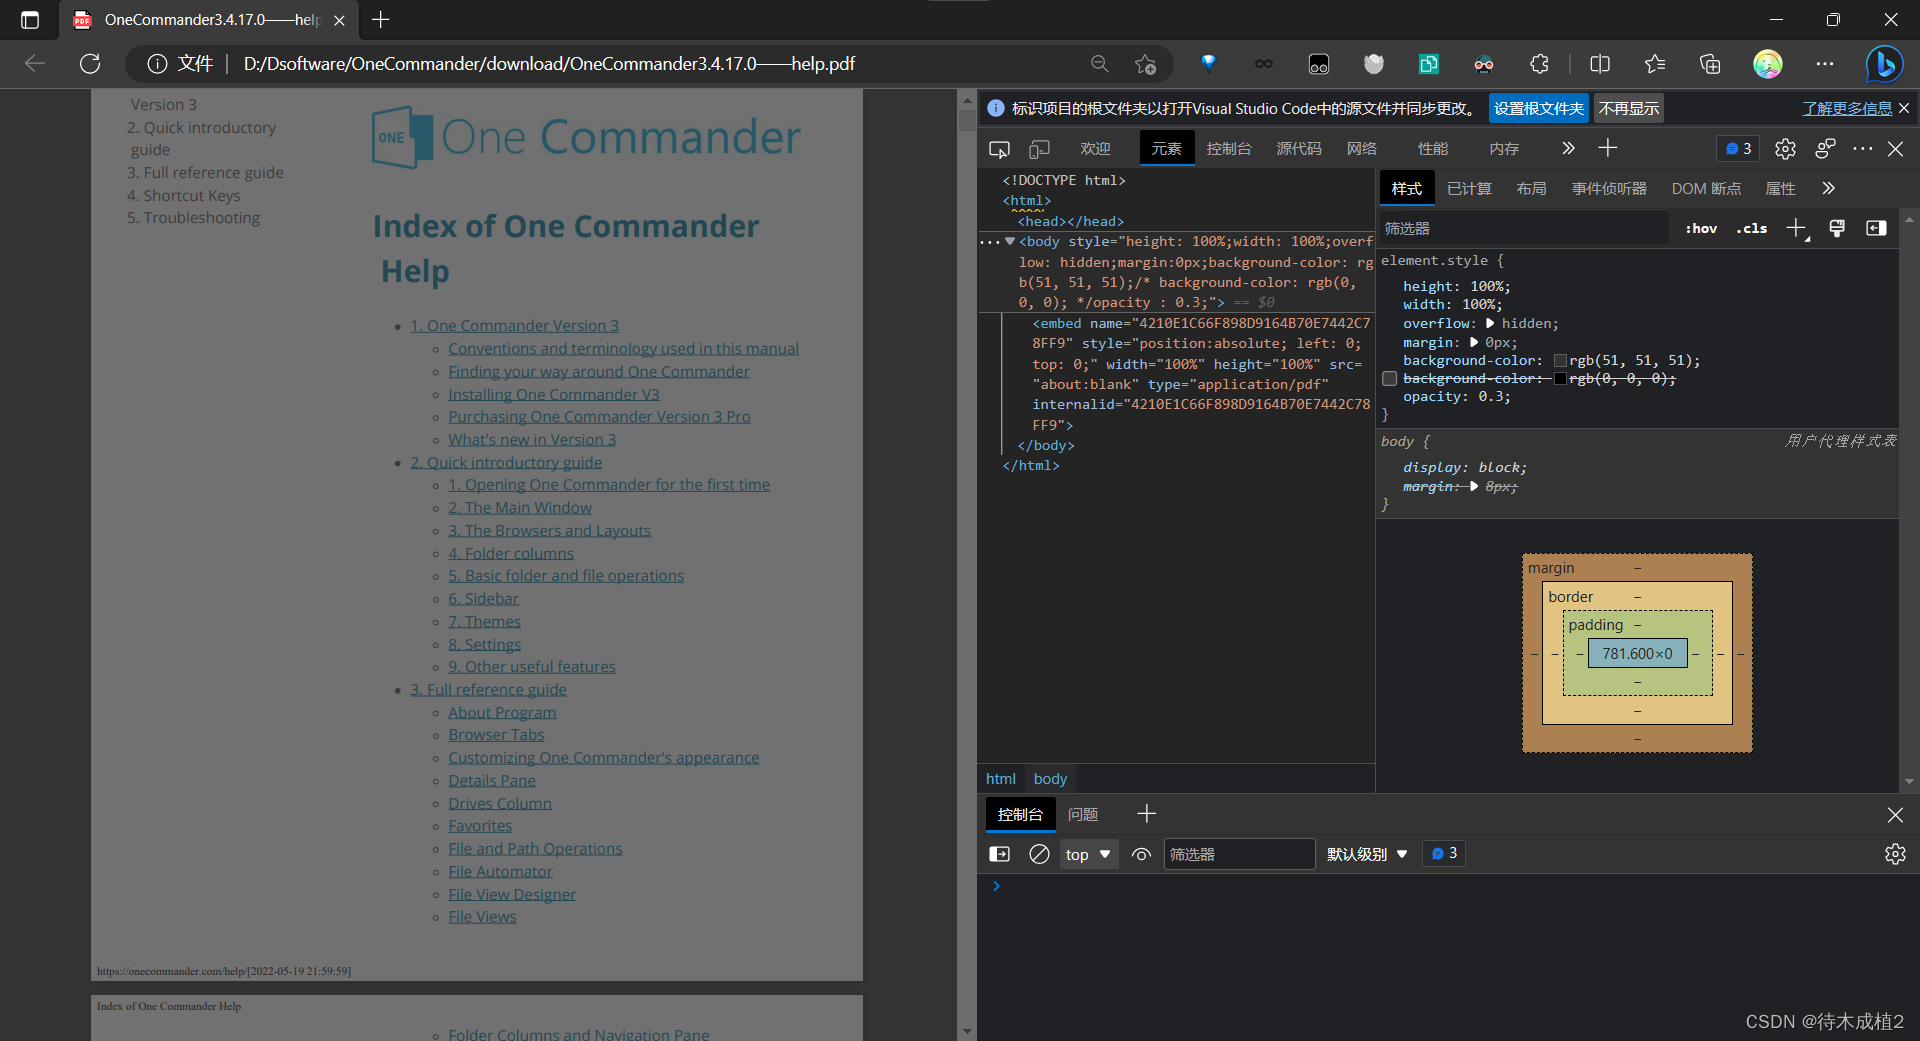The width and height of the screenshot is (1920, 1041).
Task: Toggle rendering emulation paintbrush icon
Action: [x=1837, y=229]
